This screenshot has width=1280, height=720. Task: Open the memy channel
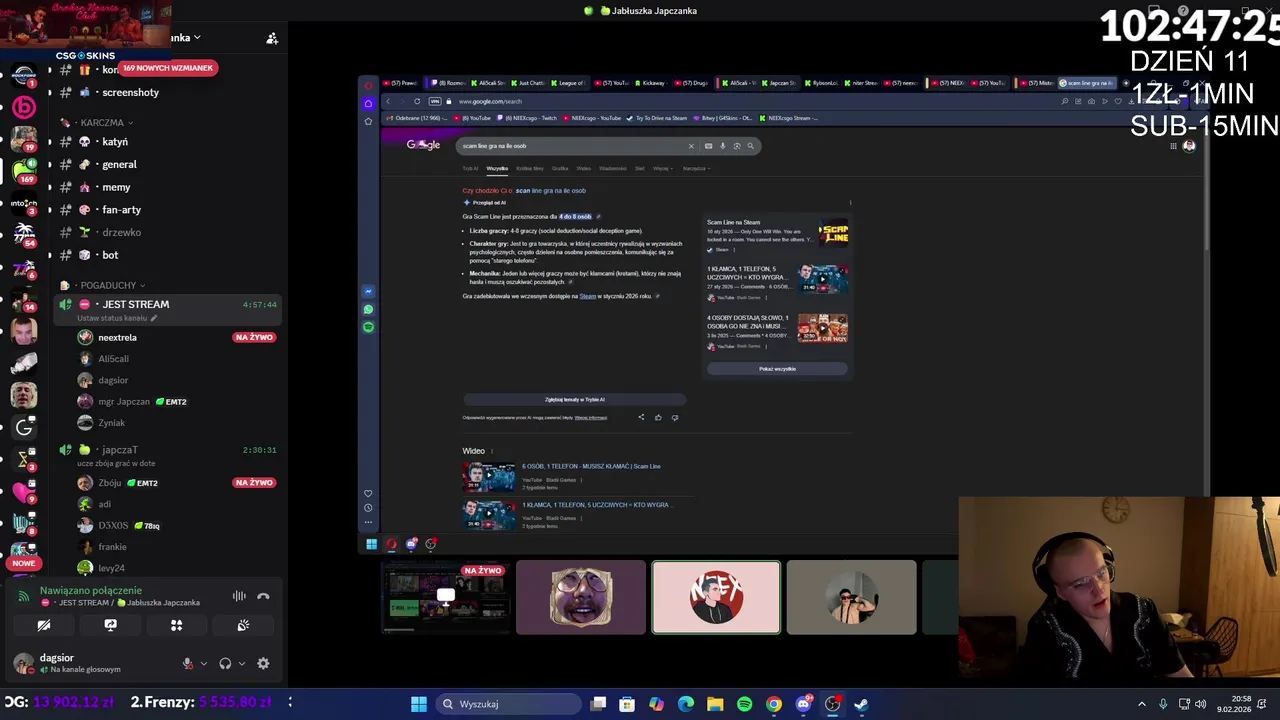[x=116, y=187]
